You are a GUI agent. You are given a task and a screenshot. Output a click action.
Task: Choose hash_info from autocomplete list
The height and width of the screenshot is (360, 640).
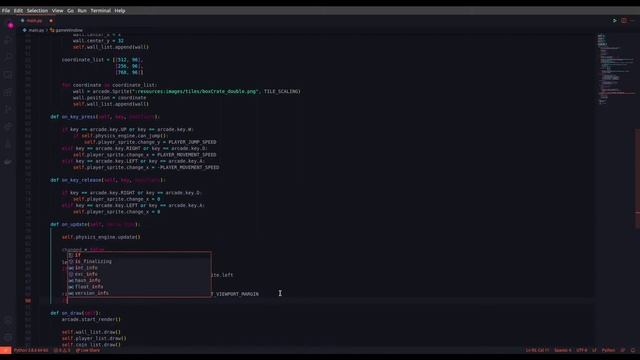(139, 280)
